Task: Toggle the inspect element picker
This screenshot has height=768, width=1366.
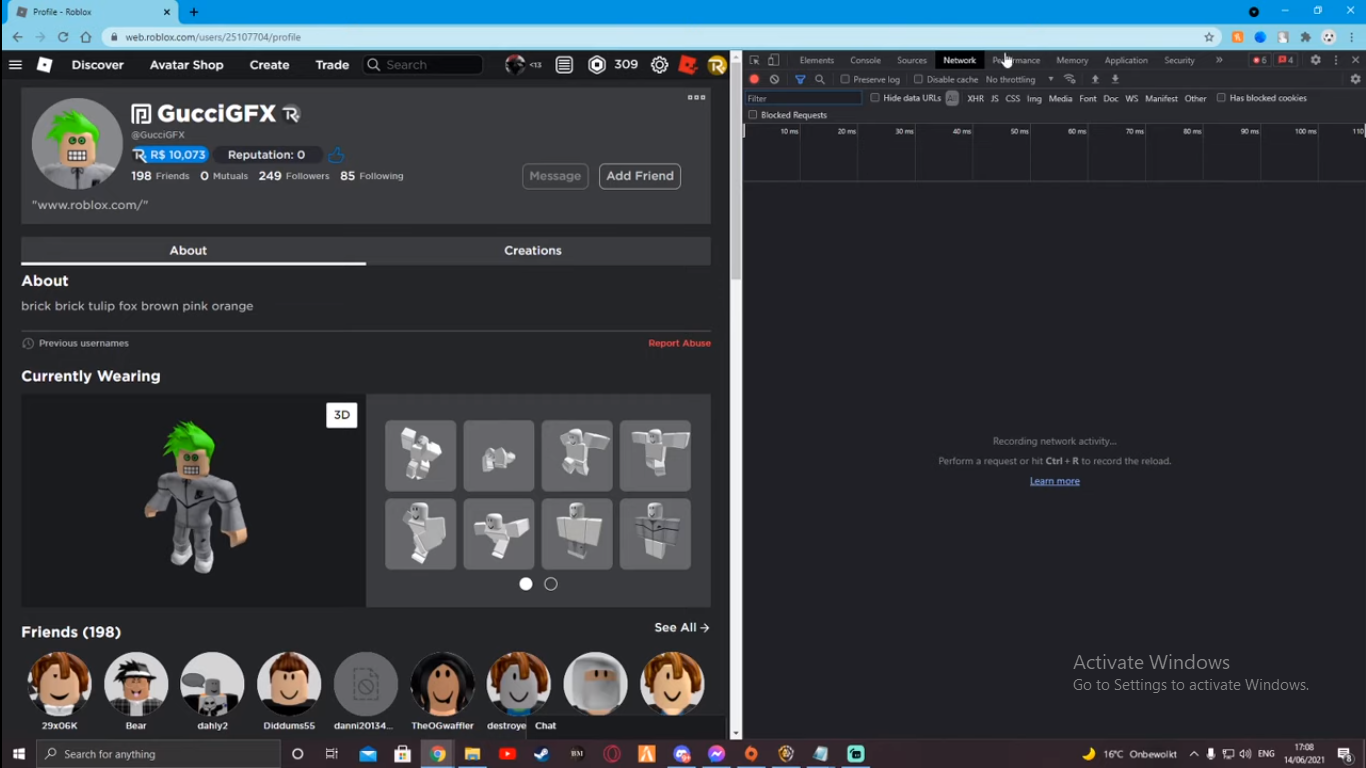Action: pyautogui.click(x=754, y=60)
